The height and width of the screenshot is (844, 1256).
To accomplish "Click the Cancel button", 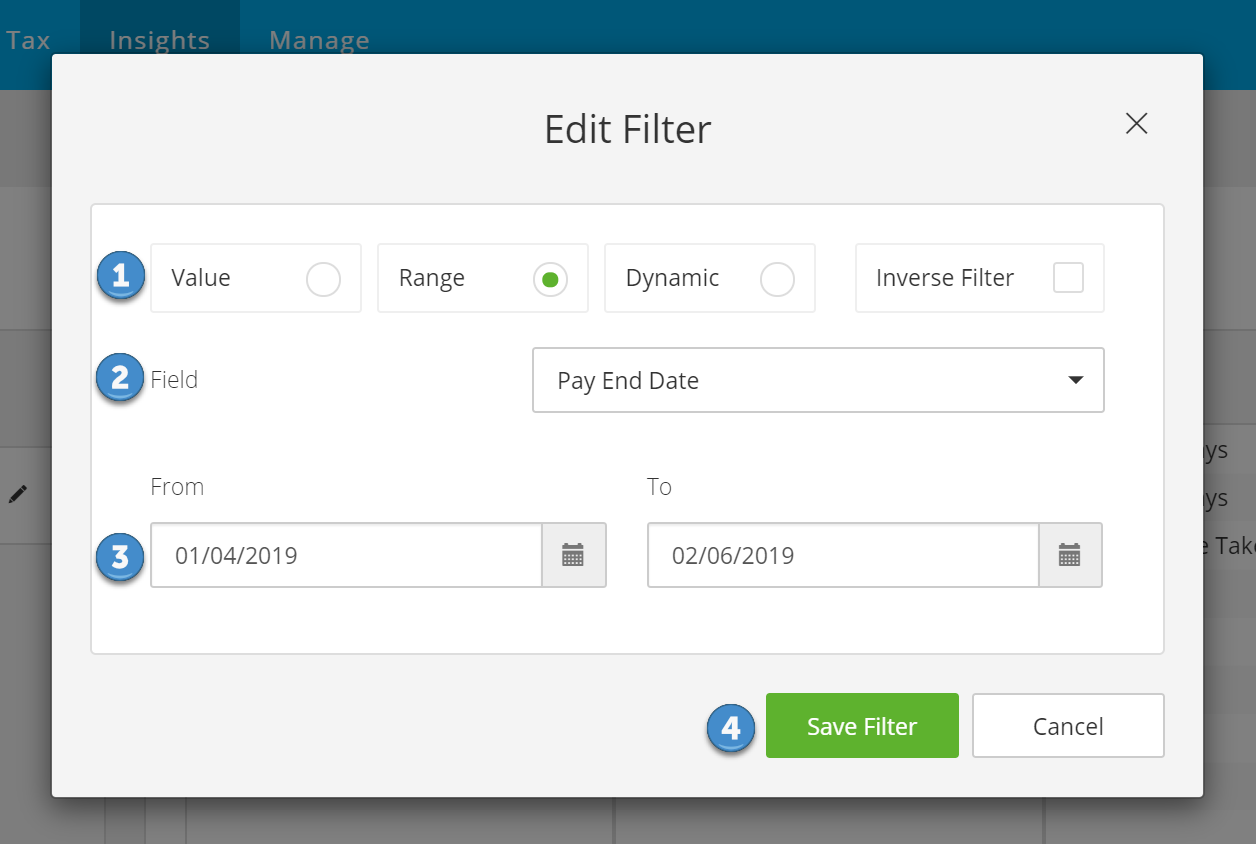I will tap(1068, 726).
